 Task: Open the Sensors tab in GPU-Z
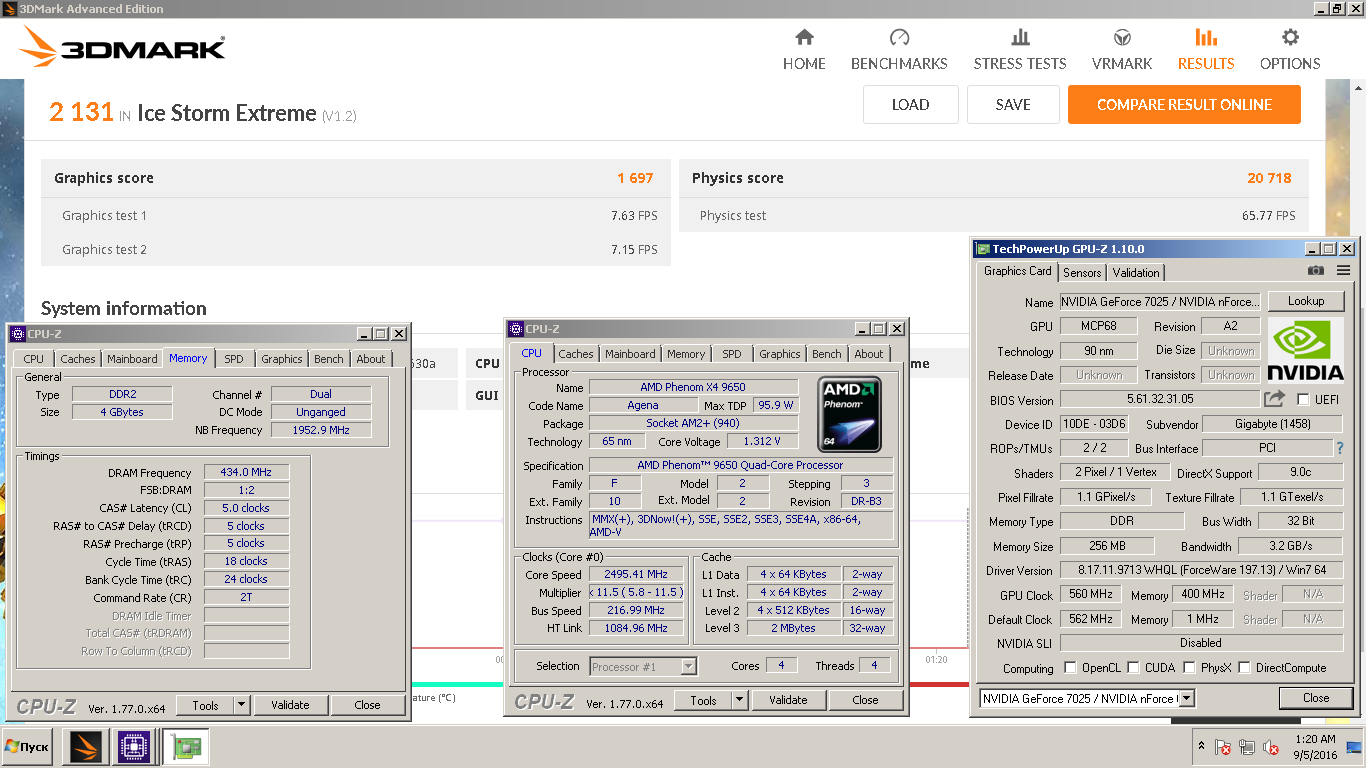point(1082,272)
